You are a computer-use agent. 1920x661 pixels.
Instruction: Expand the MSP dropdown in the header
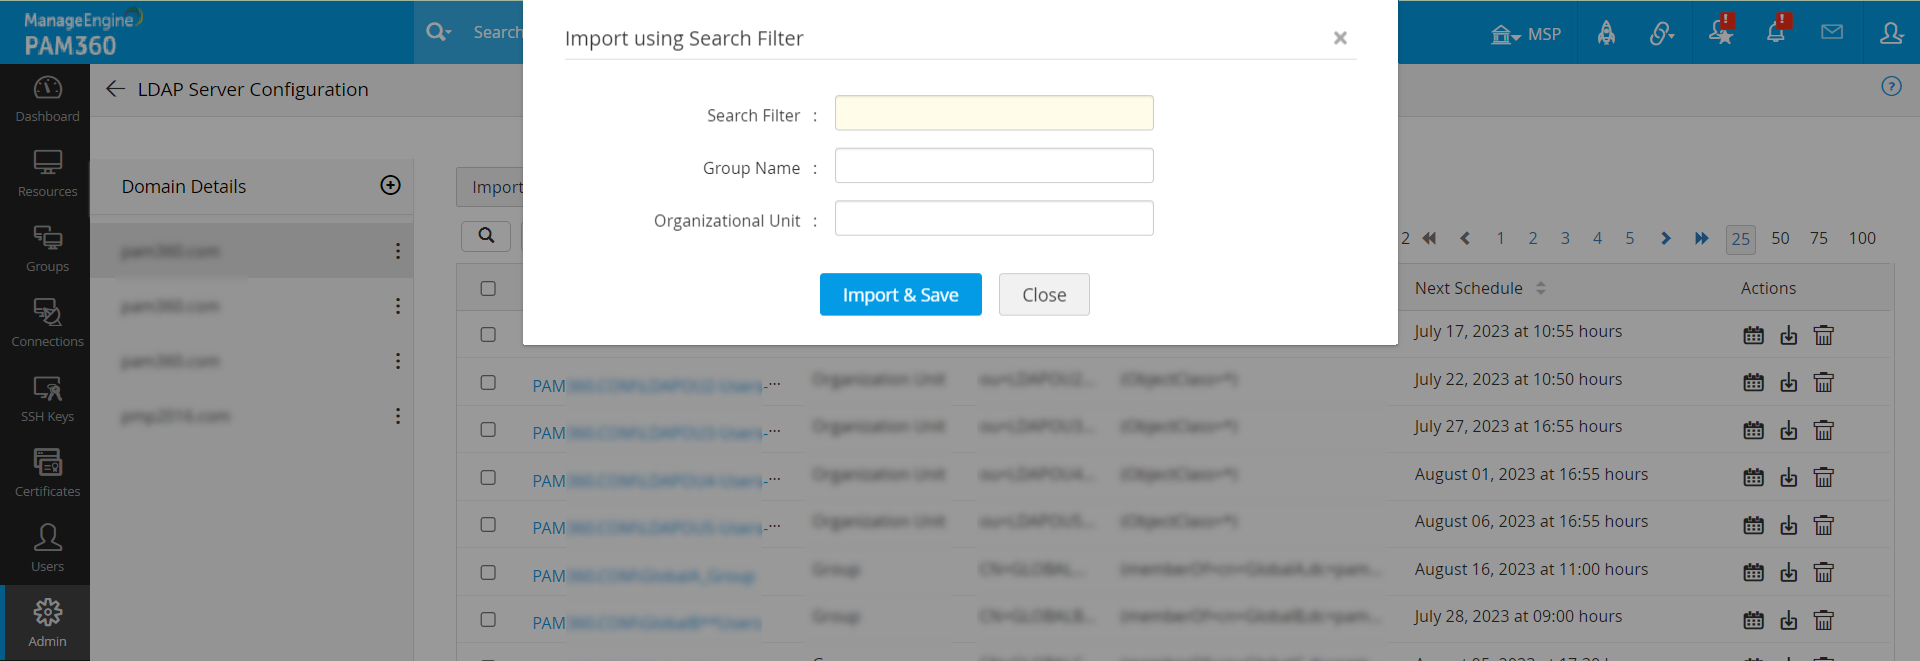pos(1526,34)
